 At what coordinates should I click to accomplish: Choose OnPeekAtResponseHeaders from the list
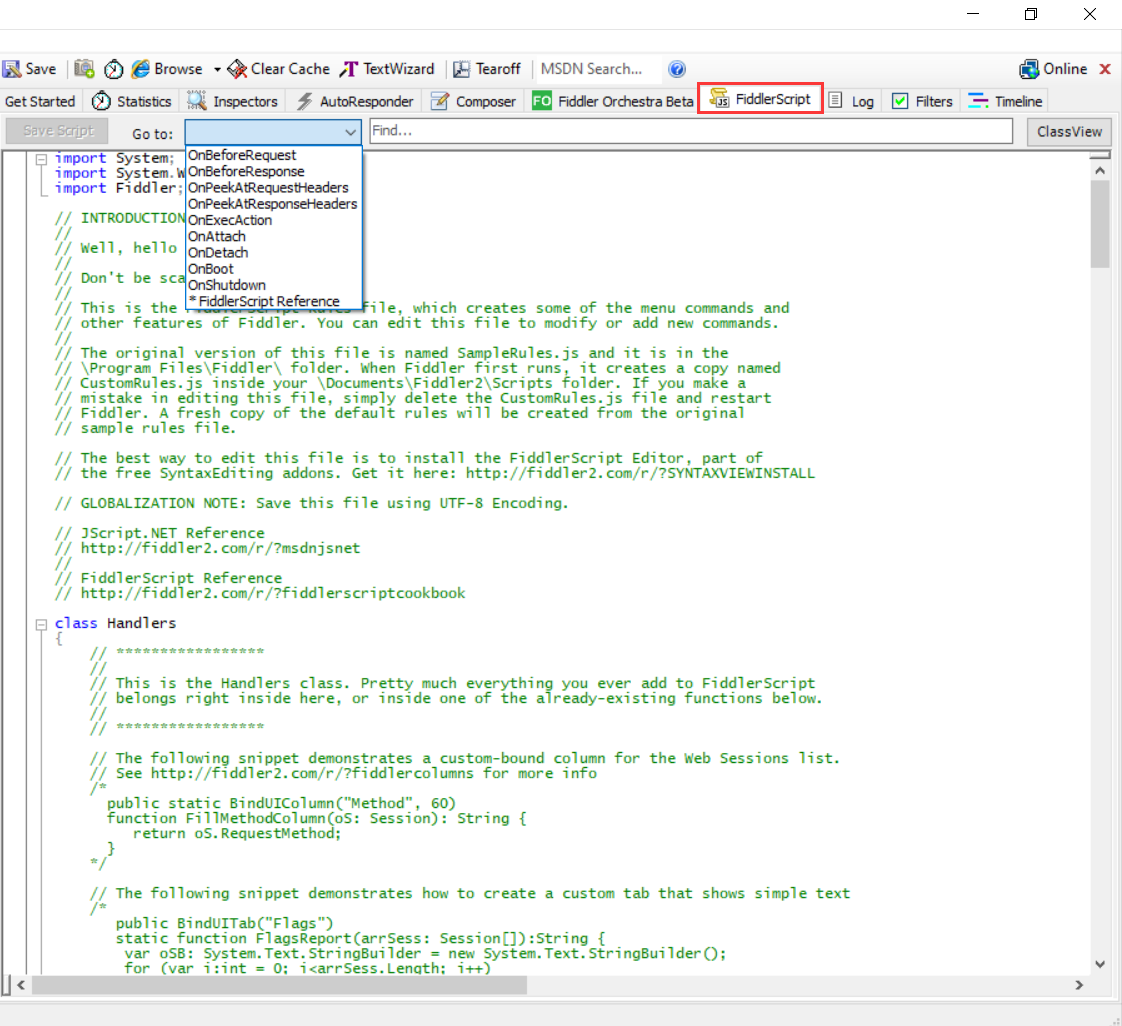tap(273, 204)
